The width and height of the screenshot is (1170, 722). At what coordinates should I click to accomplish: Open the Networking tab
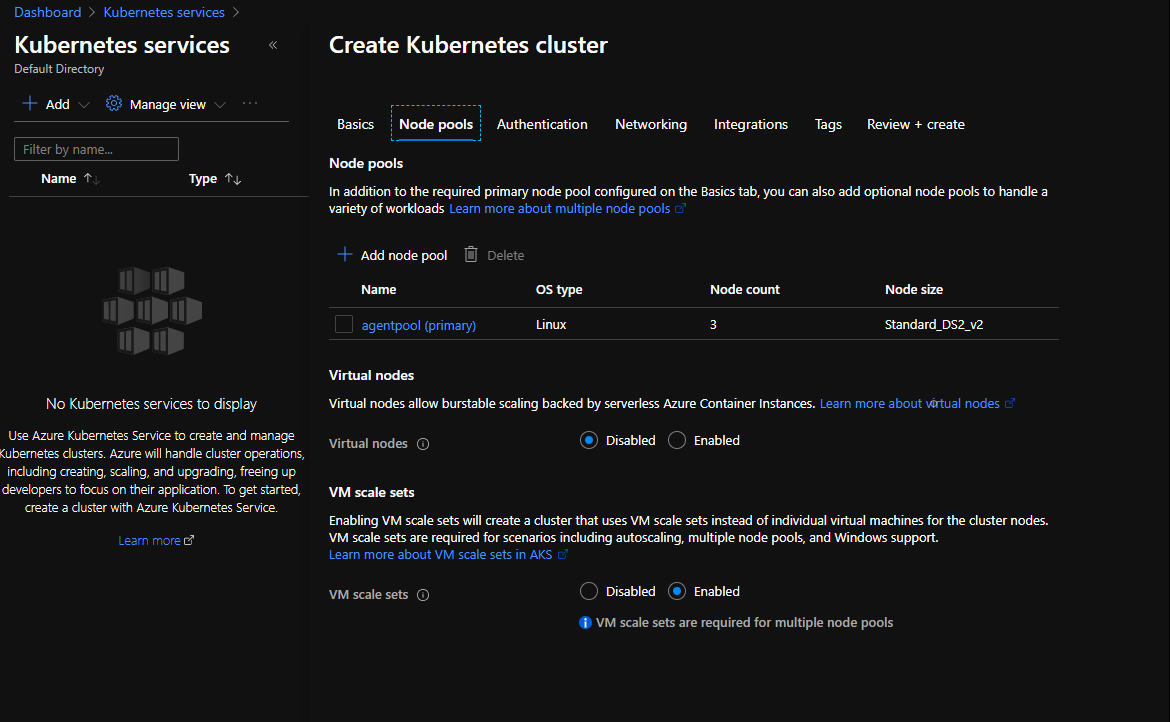(x=651, y=125)
